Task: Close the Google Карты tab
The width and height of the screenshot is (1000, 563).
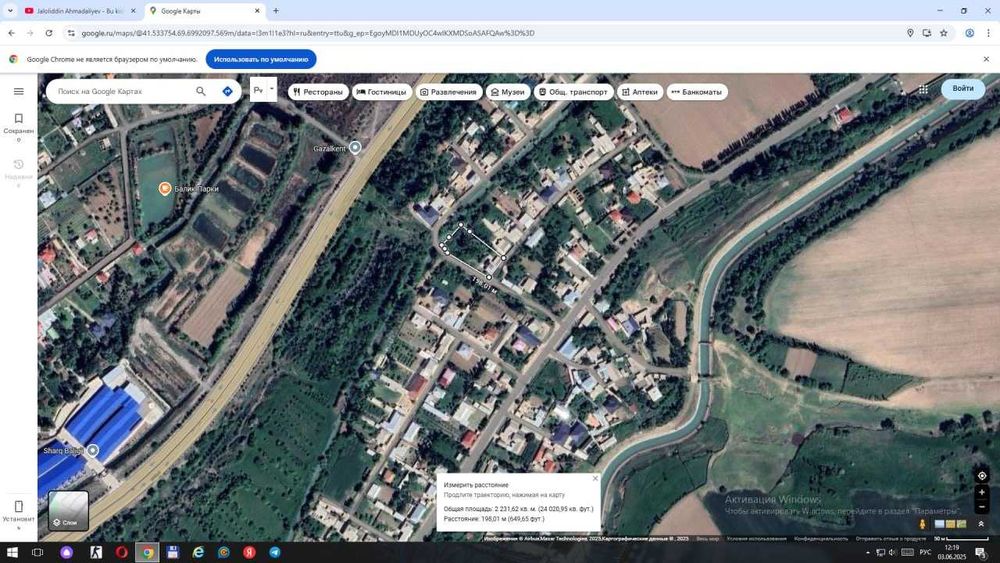Action: [257, 11]
